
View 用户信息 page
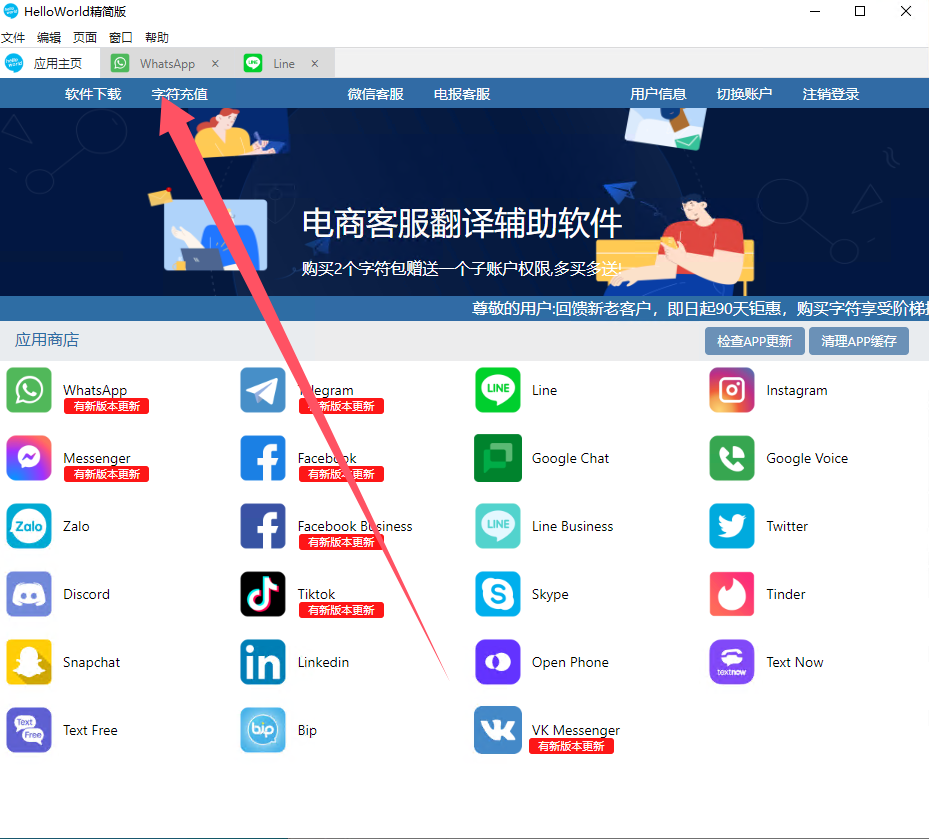tap(658, 94)
